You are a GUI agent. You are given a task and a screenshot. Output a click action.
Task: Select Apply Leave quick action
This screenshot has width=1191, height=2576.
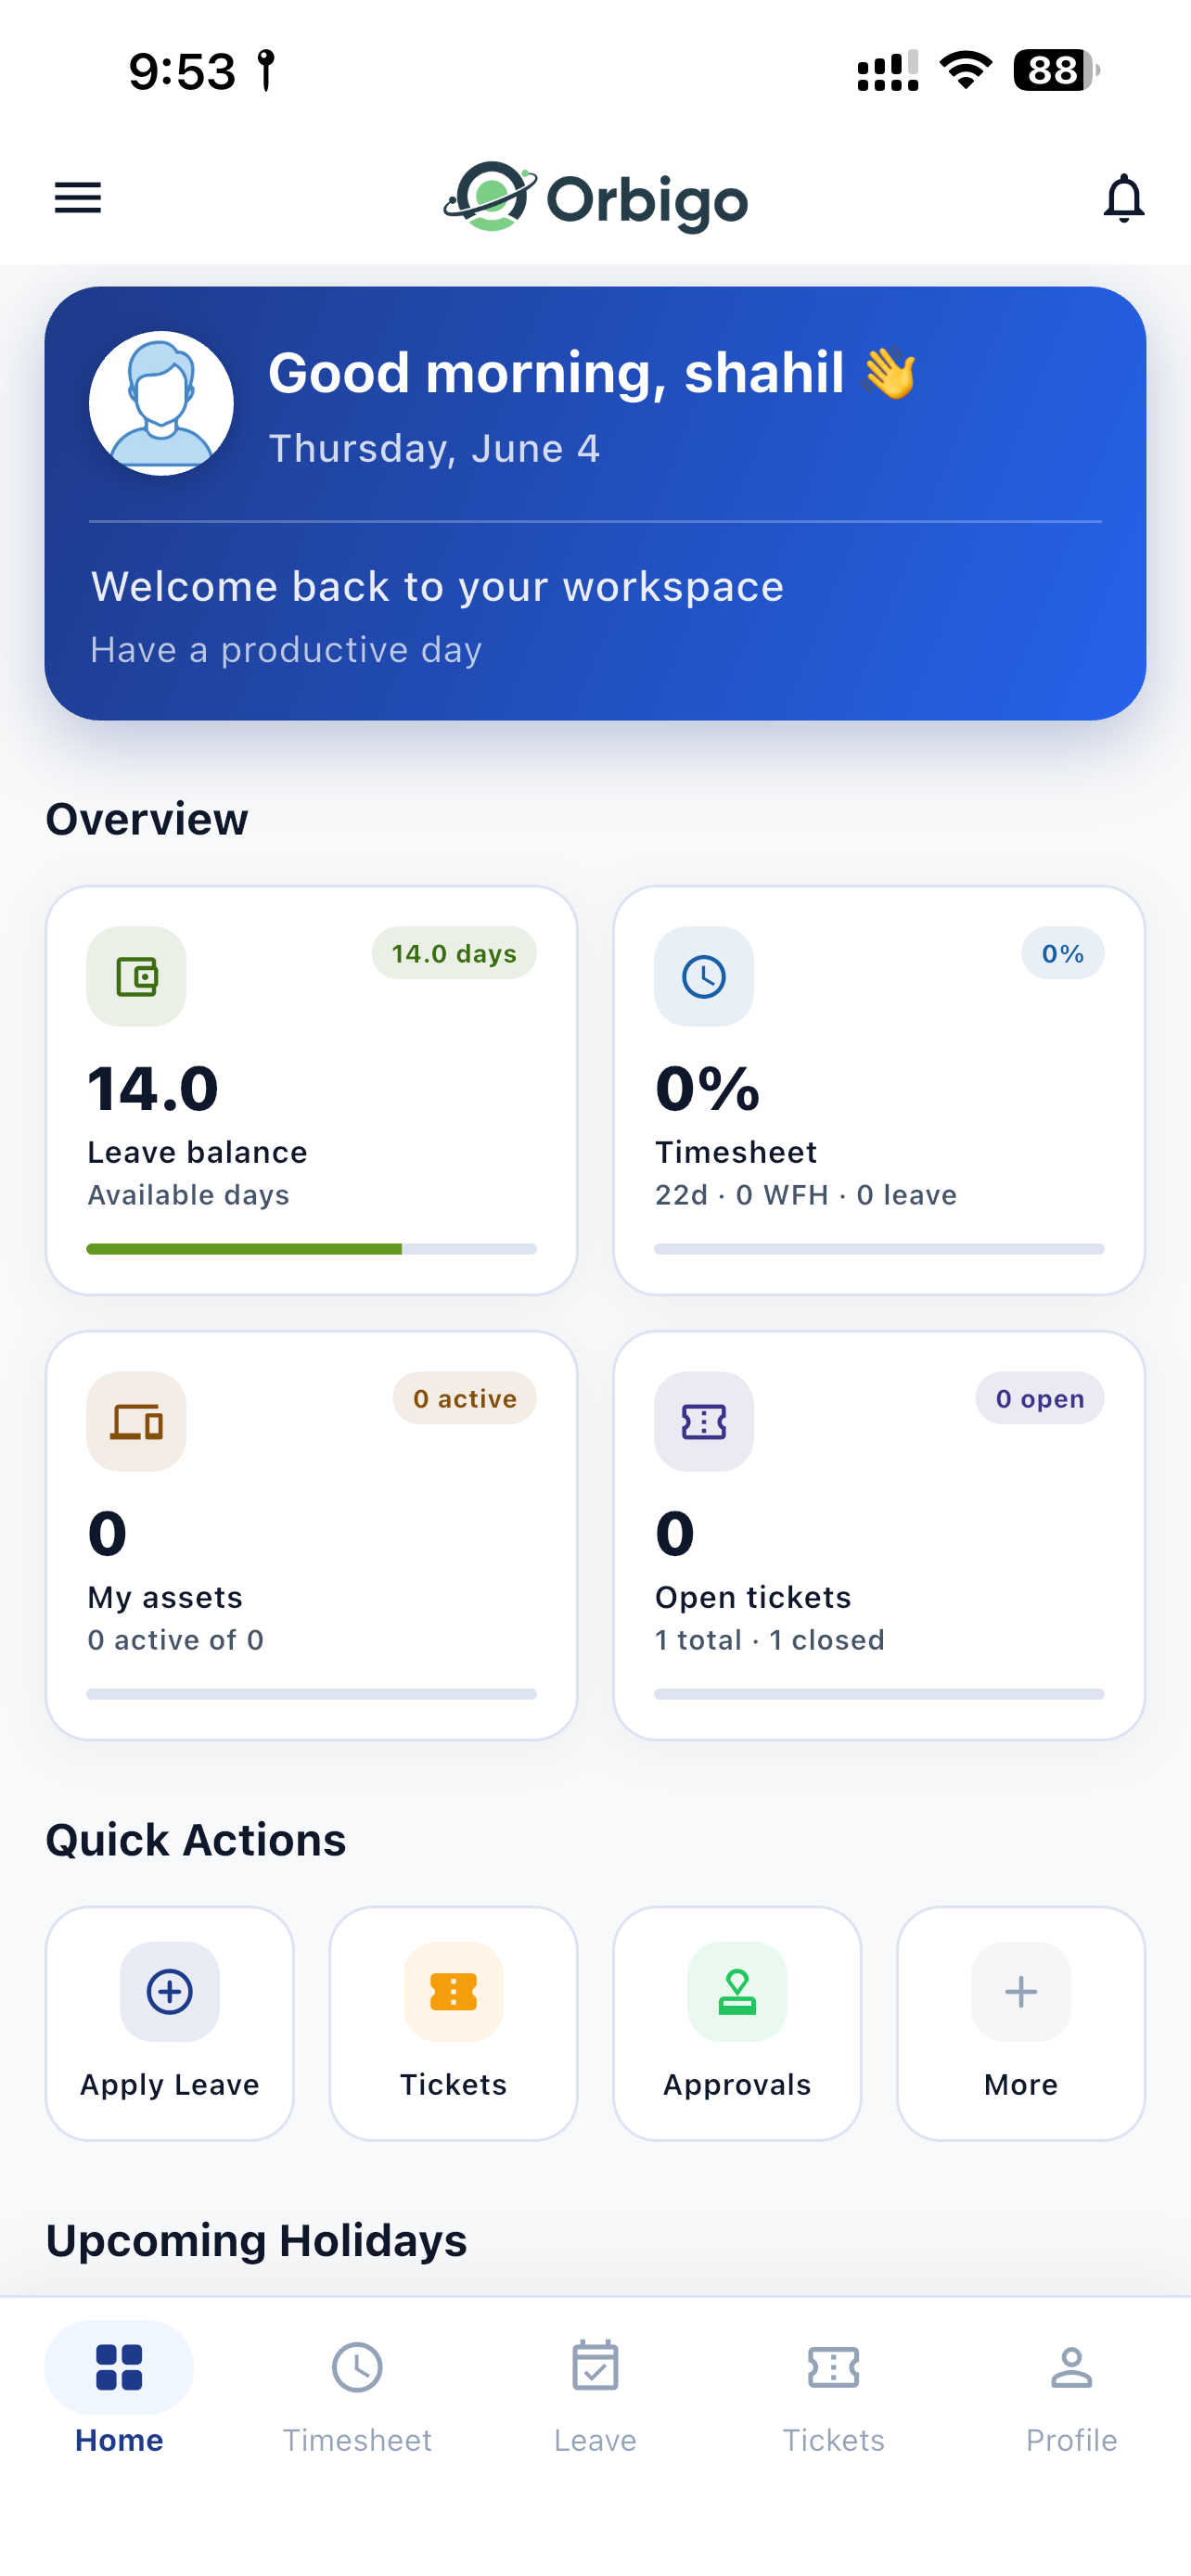(x=170, y=2023)
